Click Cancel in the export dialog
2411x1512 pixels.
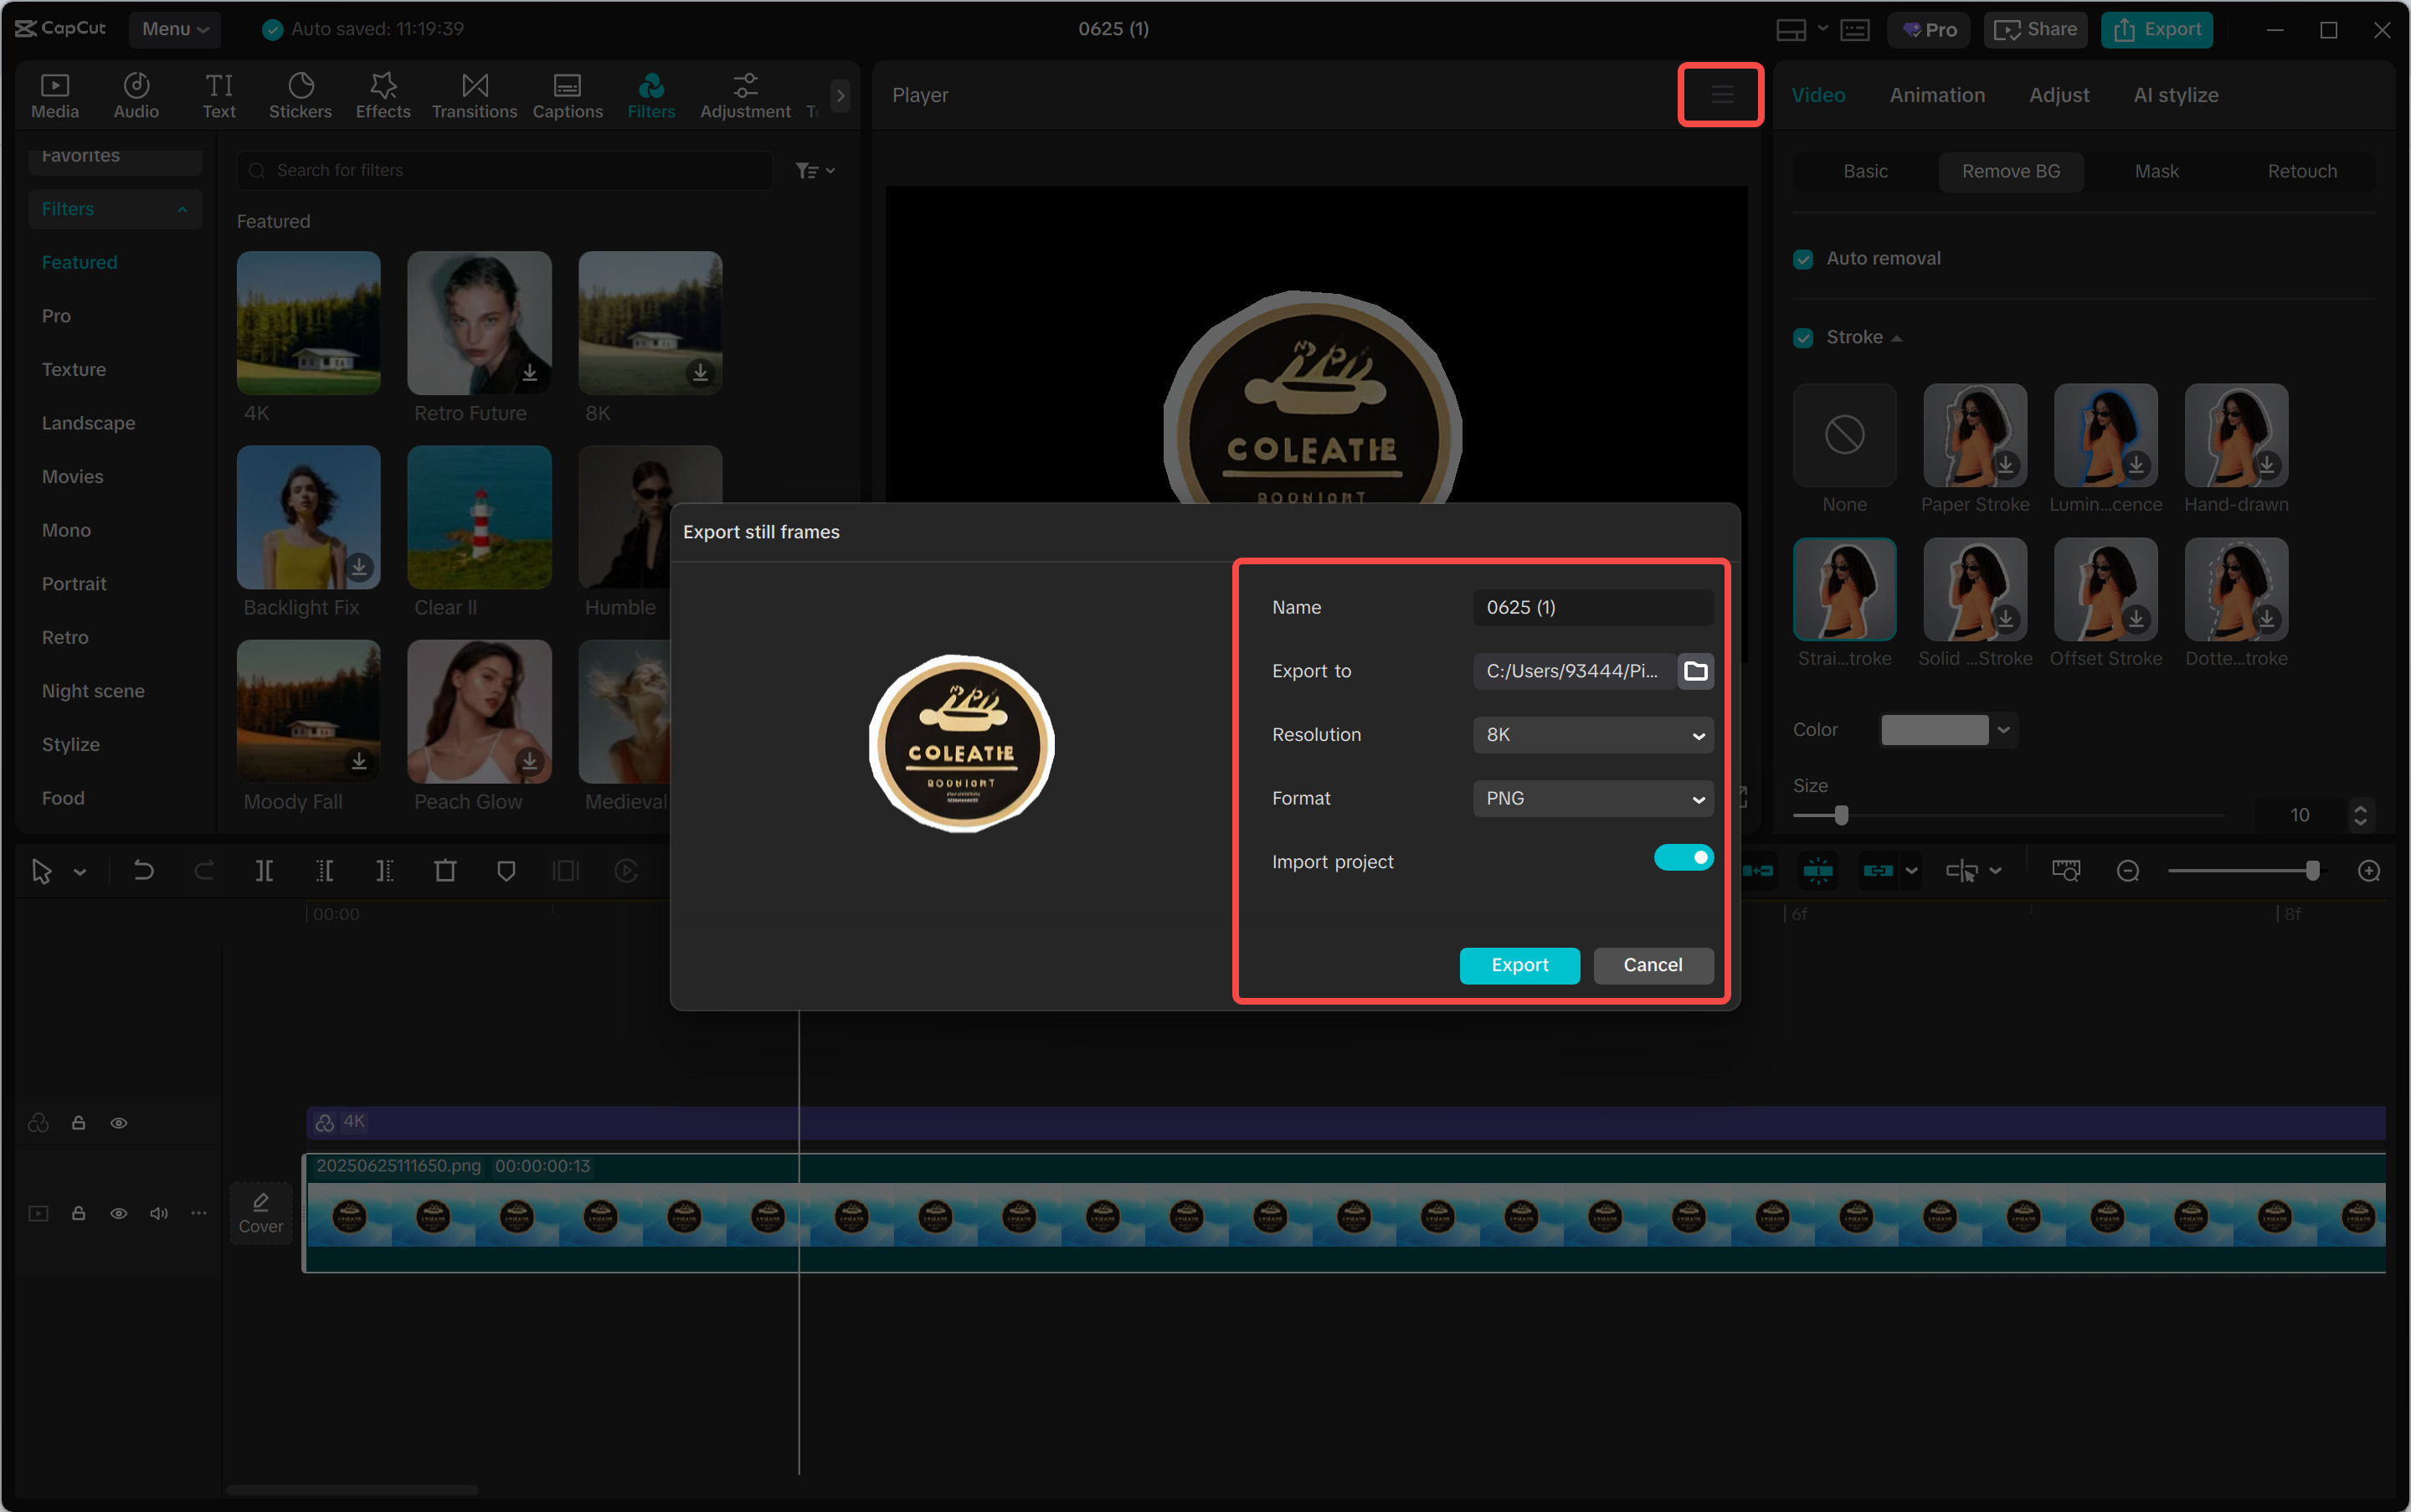(1652, 965)
